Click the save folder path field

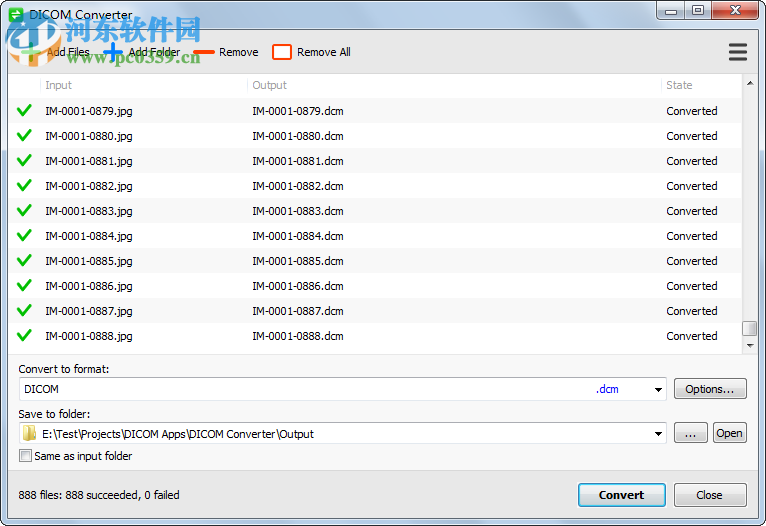pyautogui.click(x=342, y=434)
